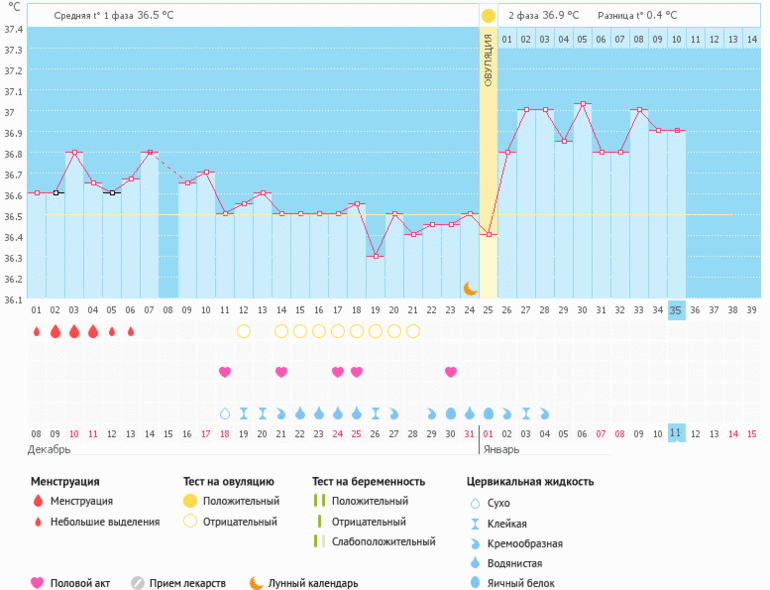The image size is (770, 590).
Task: Select phase-two day 10 in the top row
Action: (676, 39)
